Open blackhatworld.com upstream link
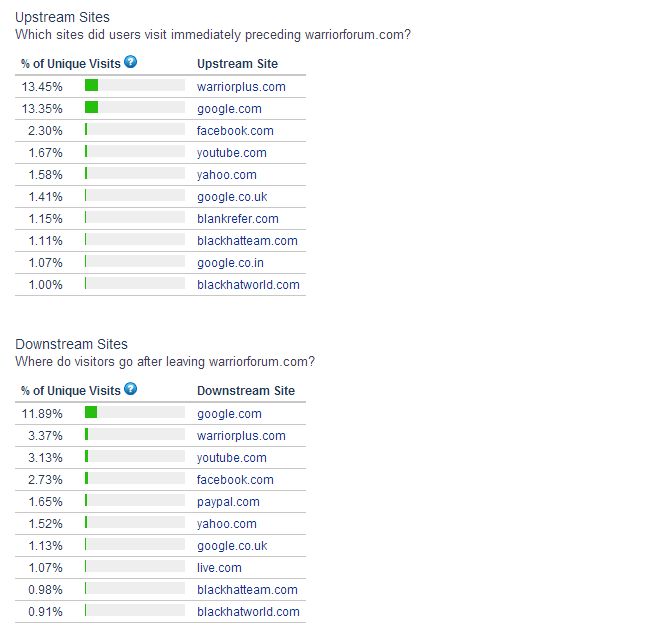Screen dimensions: 661x644 click(x=248, y=284)
